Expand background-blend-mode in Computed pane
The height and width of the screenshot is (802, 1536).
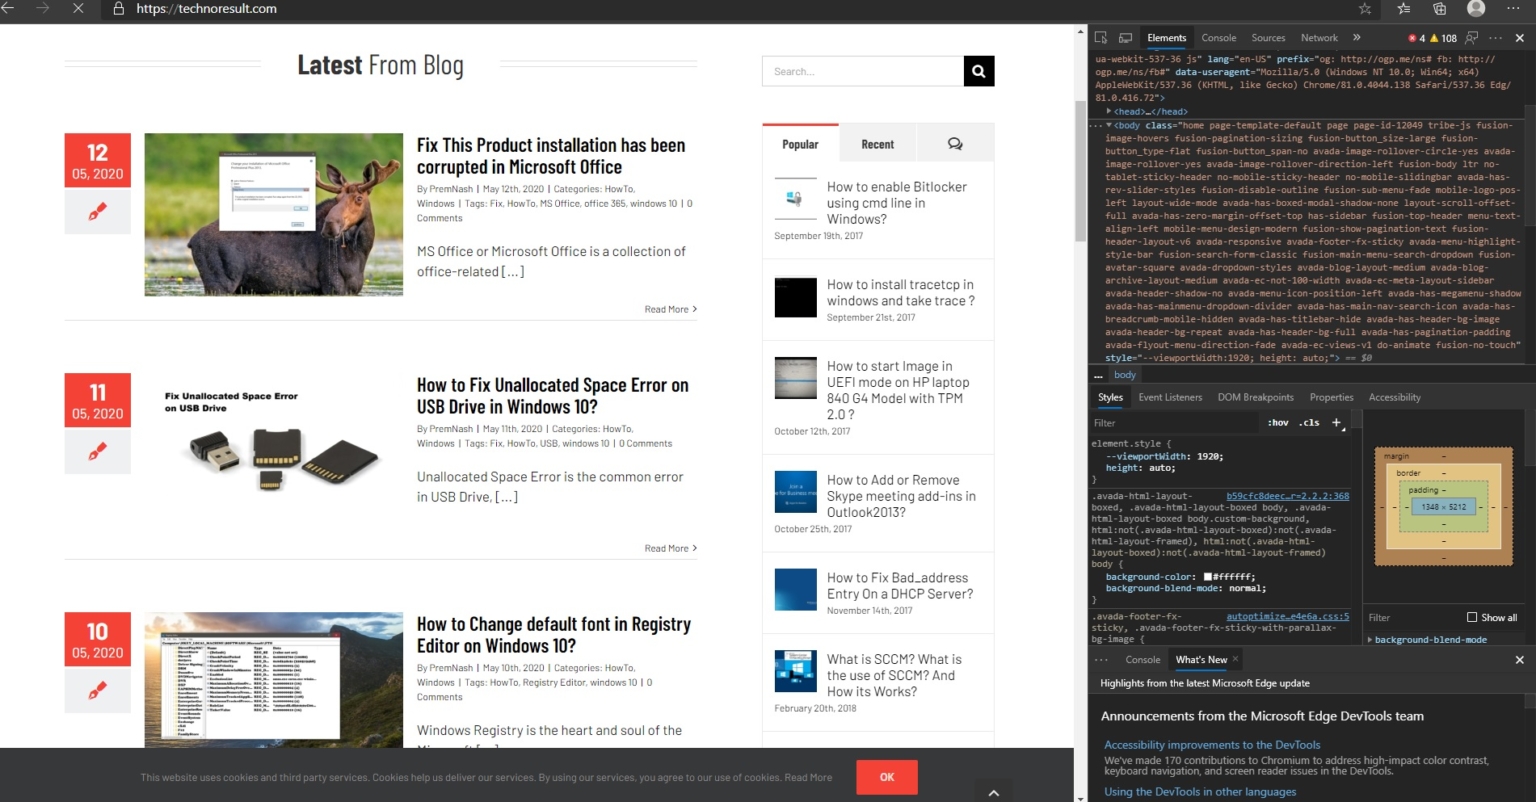pyautogui.click(x=1370, y=639)
